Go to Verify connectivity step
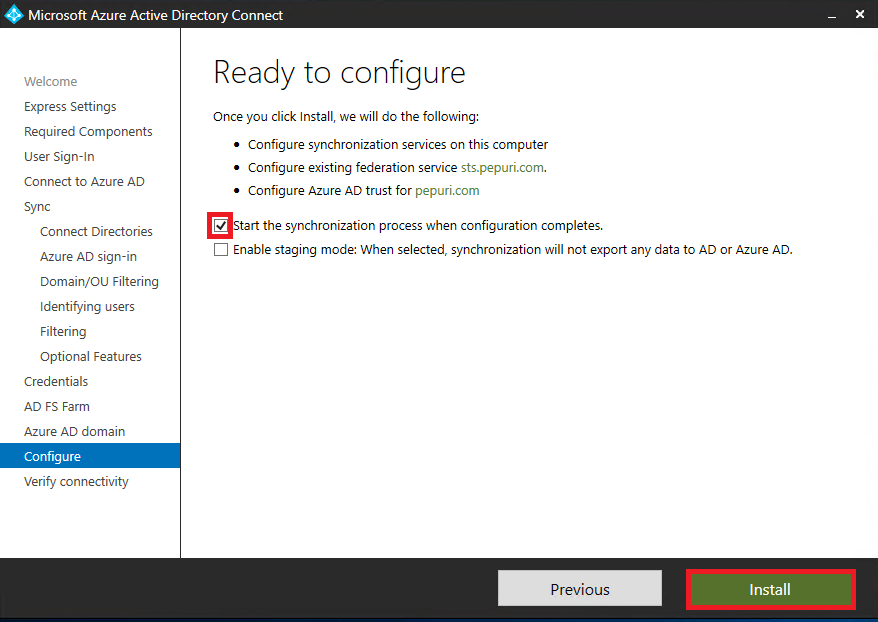 76,482
